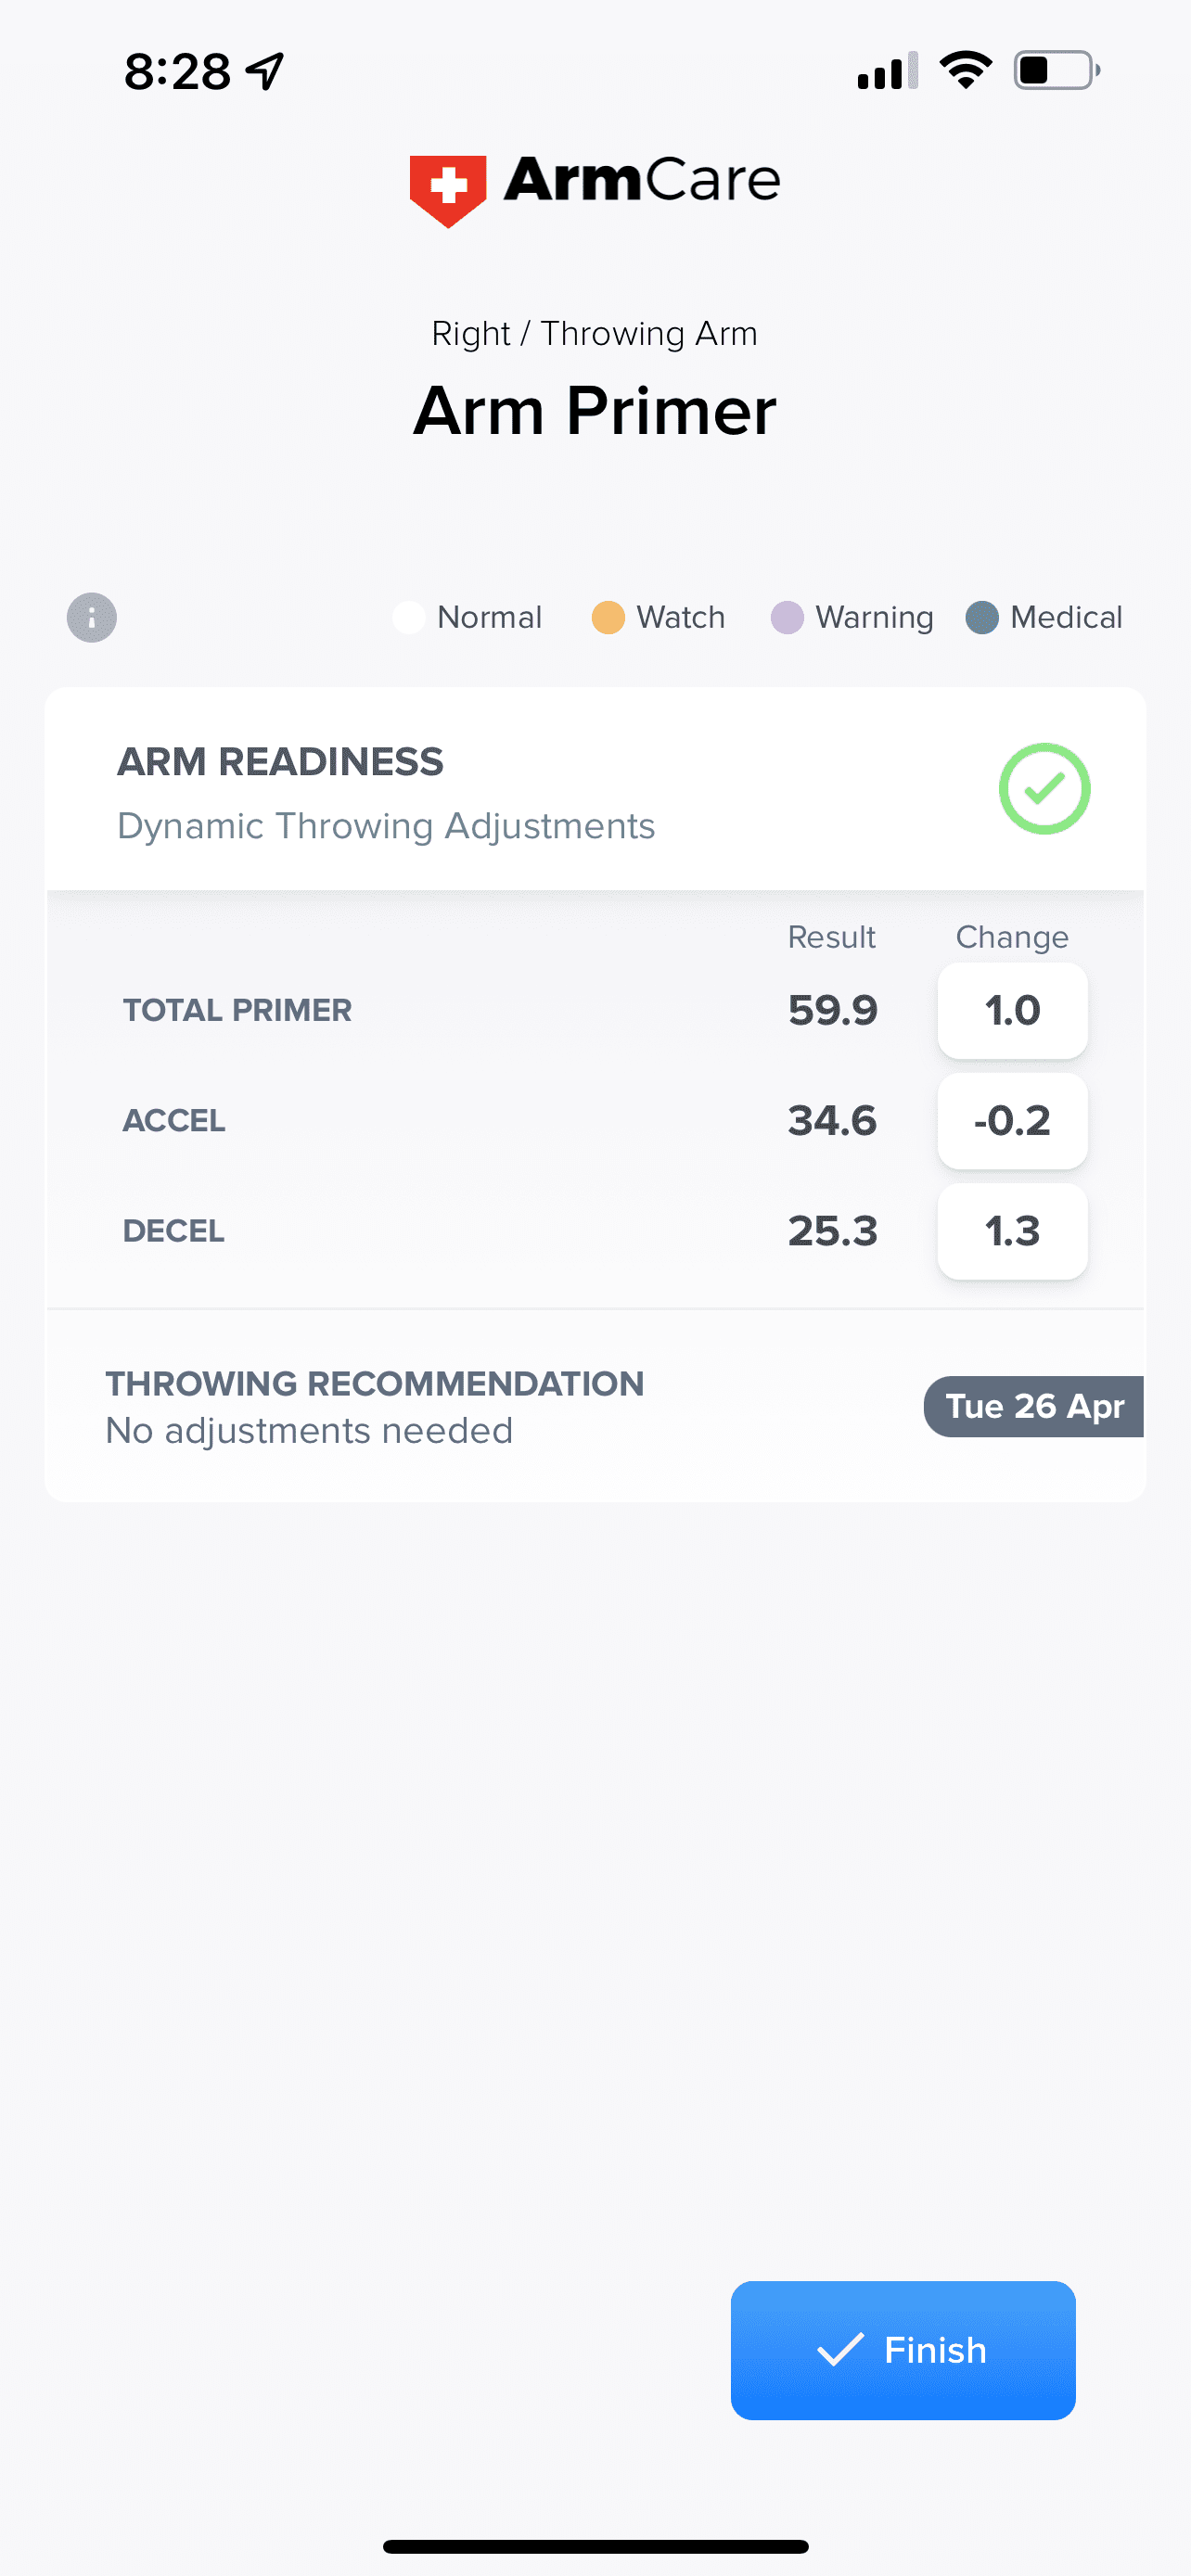This screenshot has width=1191, height=2576.
Task: Tap the ArmCare red shield logo
Action: click(x=448, y=189)
